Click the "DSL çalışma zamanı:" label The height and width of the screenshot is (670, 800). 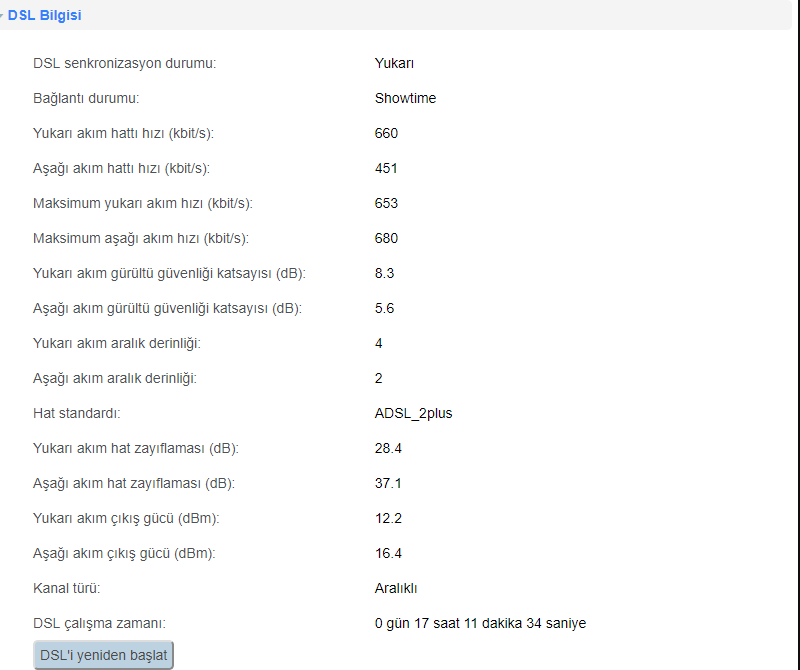99,623
